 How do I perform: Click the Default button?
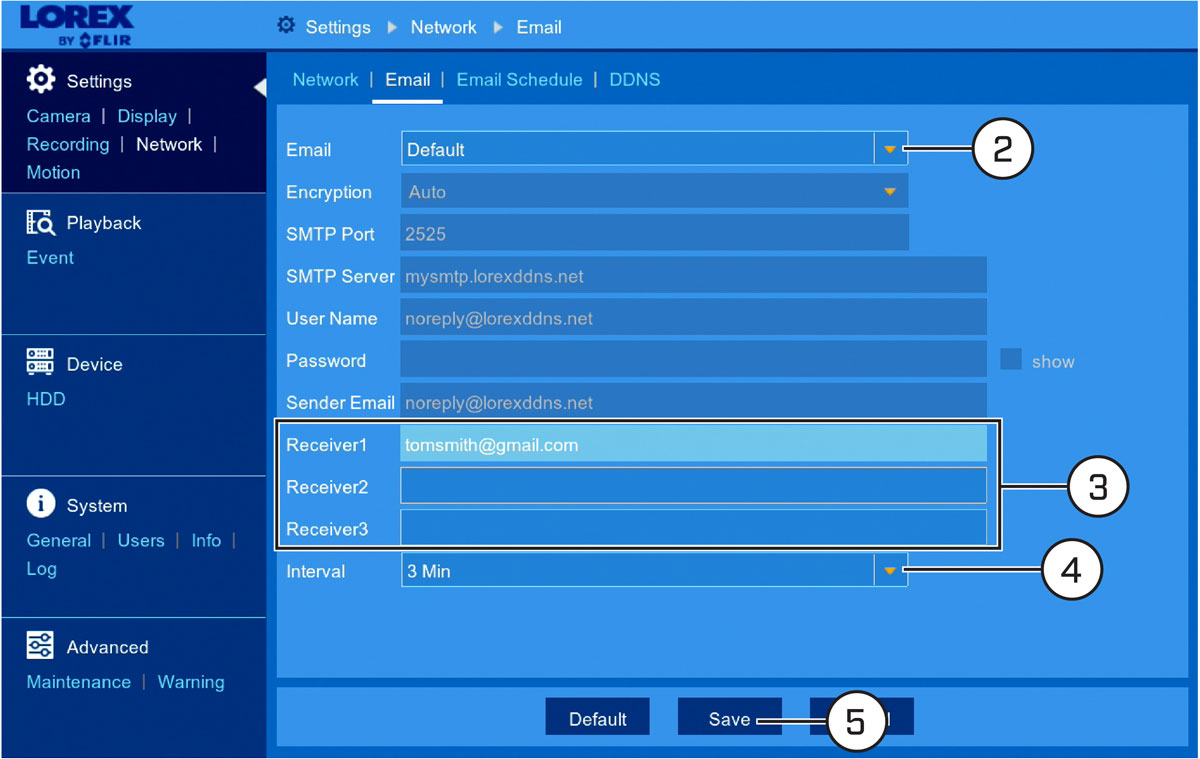[598, 718]
